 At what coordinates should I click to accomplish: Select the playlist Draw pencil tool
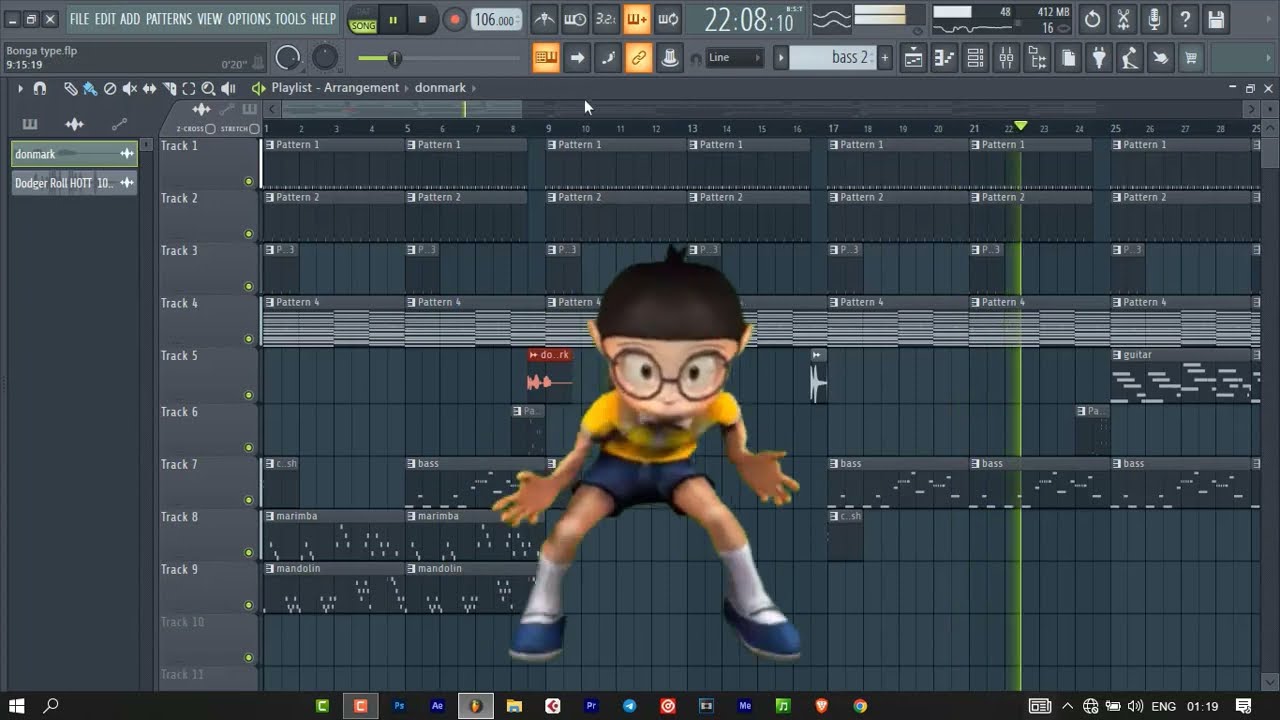tap(70, 89)
